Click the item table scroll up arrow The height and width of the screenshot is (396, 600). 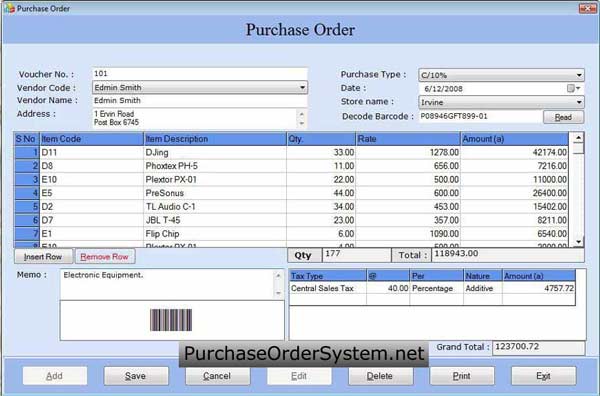coord(578,137)
